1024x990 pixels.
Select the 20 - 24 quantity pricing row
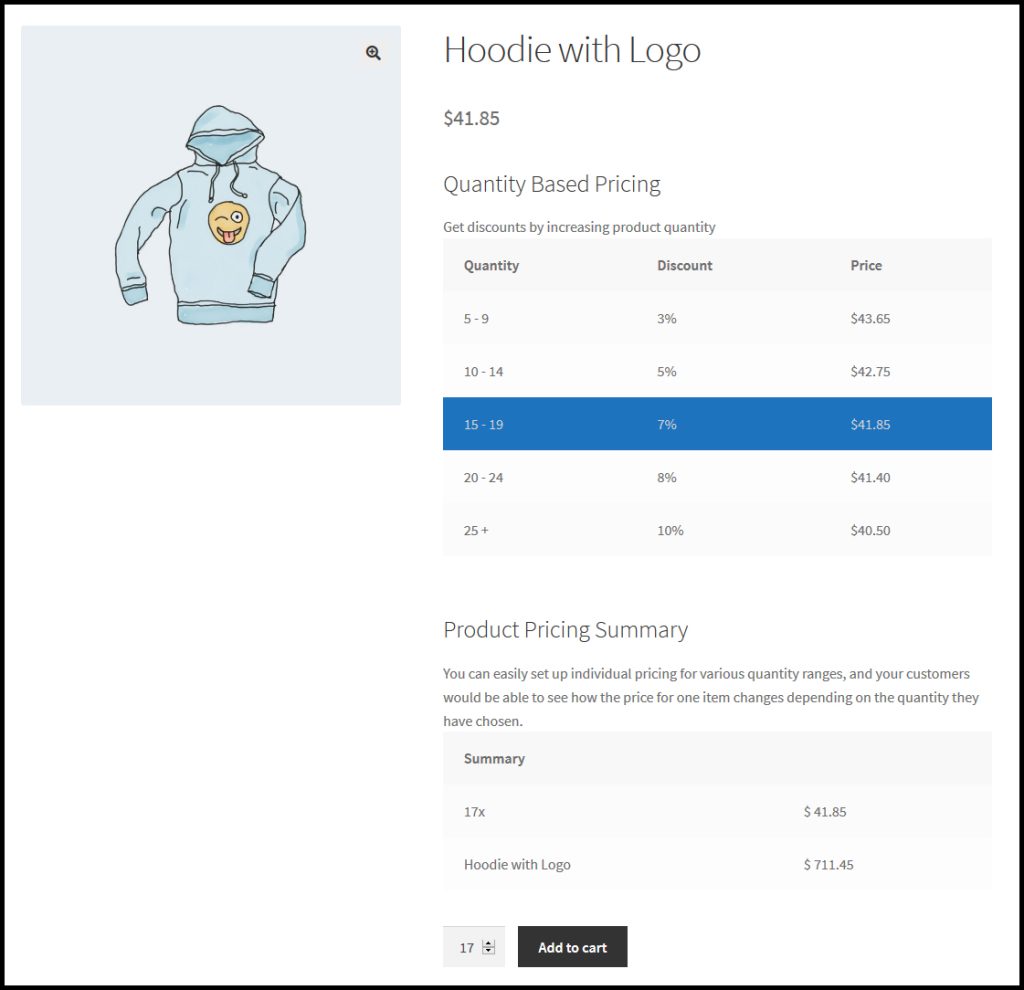coord(717,478)
